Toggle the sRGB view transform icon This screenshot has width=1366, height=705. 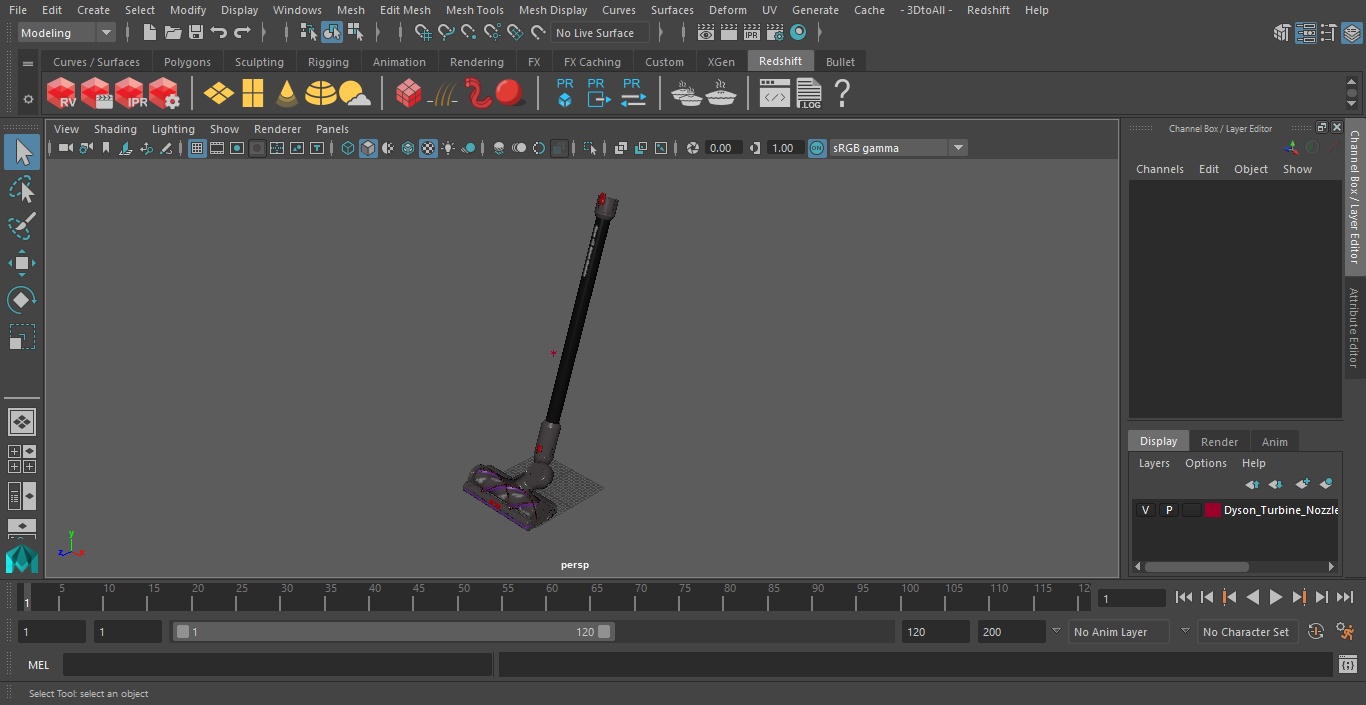coord(817,148)
